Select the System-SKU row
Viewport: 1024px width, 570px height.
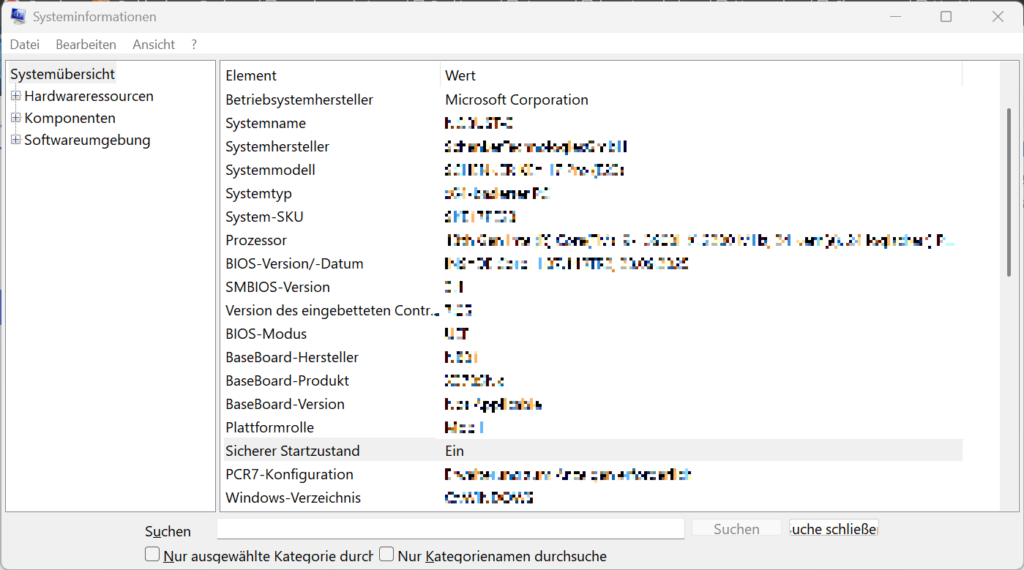click(592, 217)
